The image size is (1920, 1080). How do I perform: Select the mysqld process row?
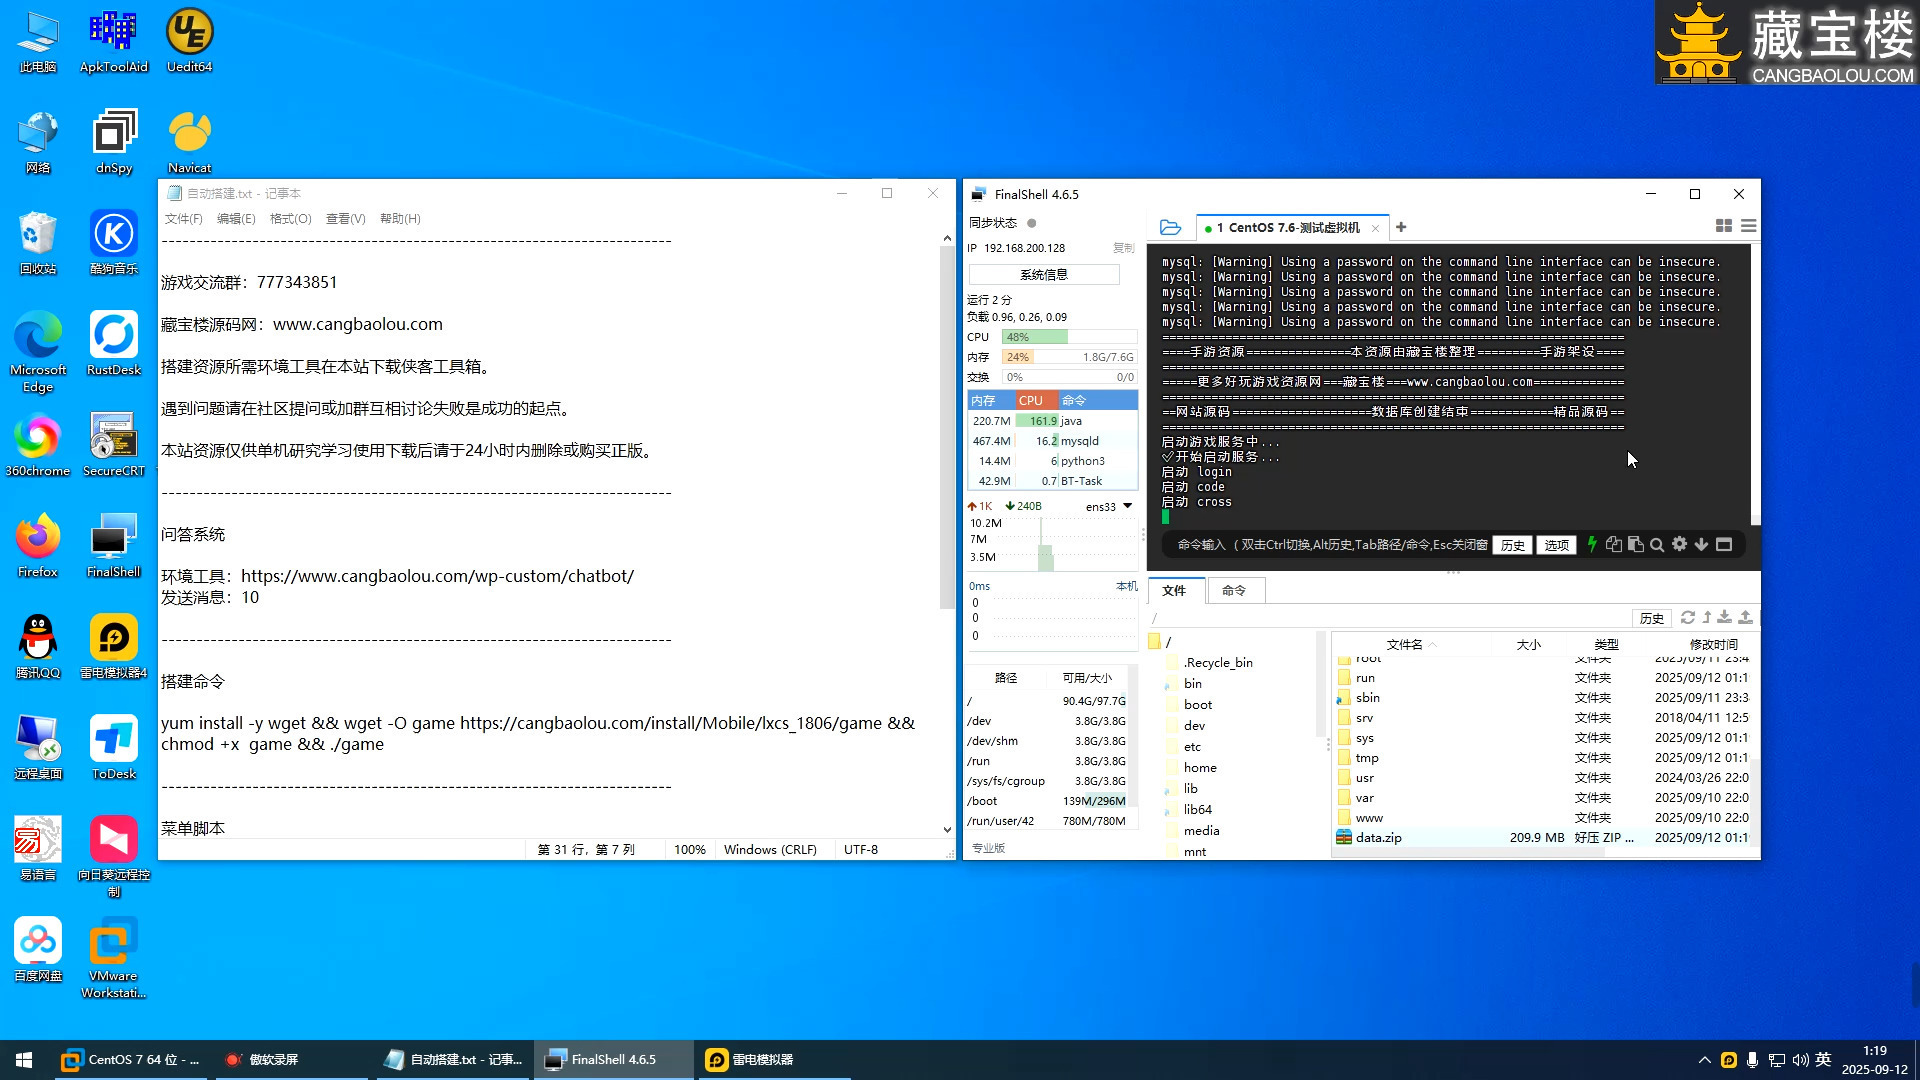tap(1052, 441)
